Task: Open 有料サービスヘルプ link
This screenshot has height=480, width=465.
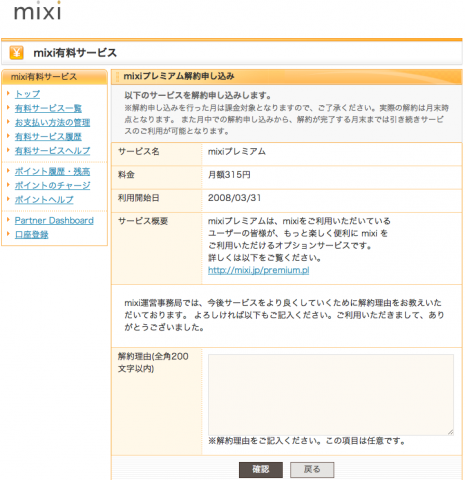Action: pyautogui.click(x=52, y=151)
